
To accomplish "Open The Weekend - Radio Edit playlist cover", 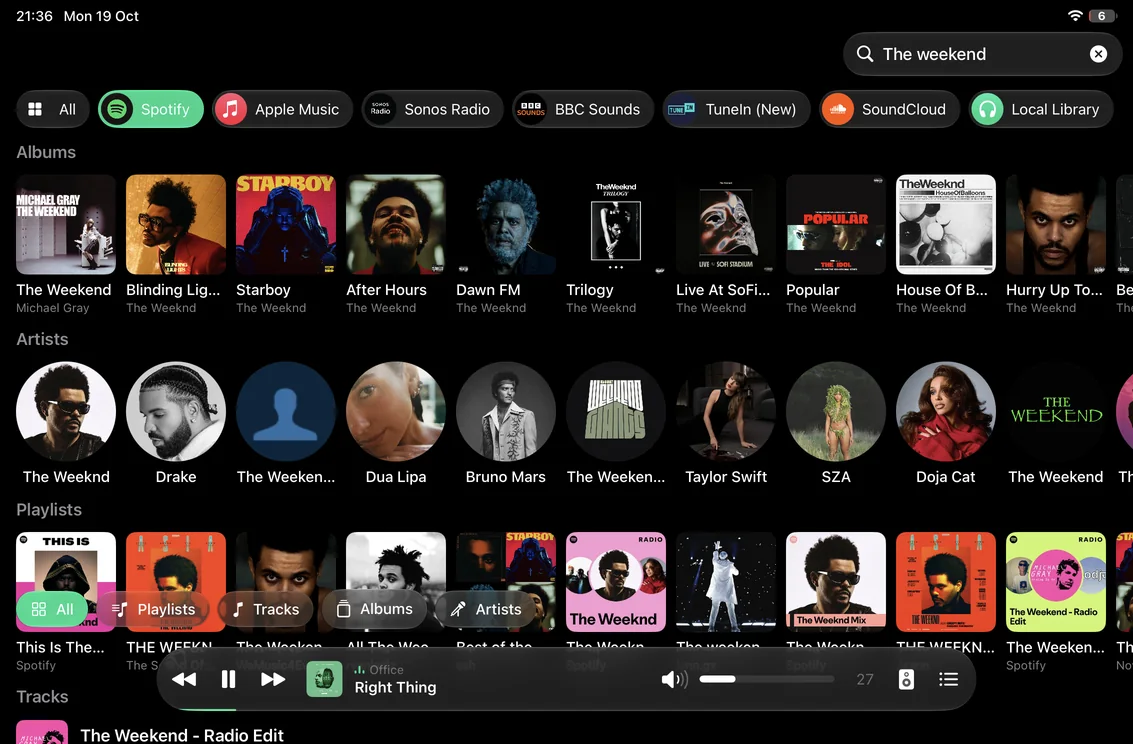I will pos(1056,582).
